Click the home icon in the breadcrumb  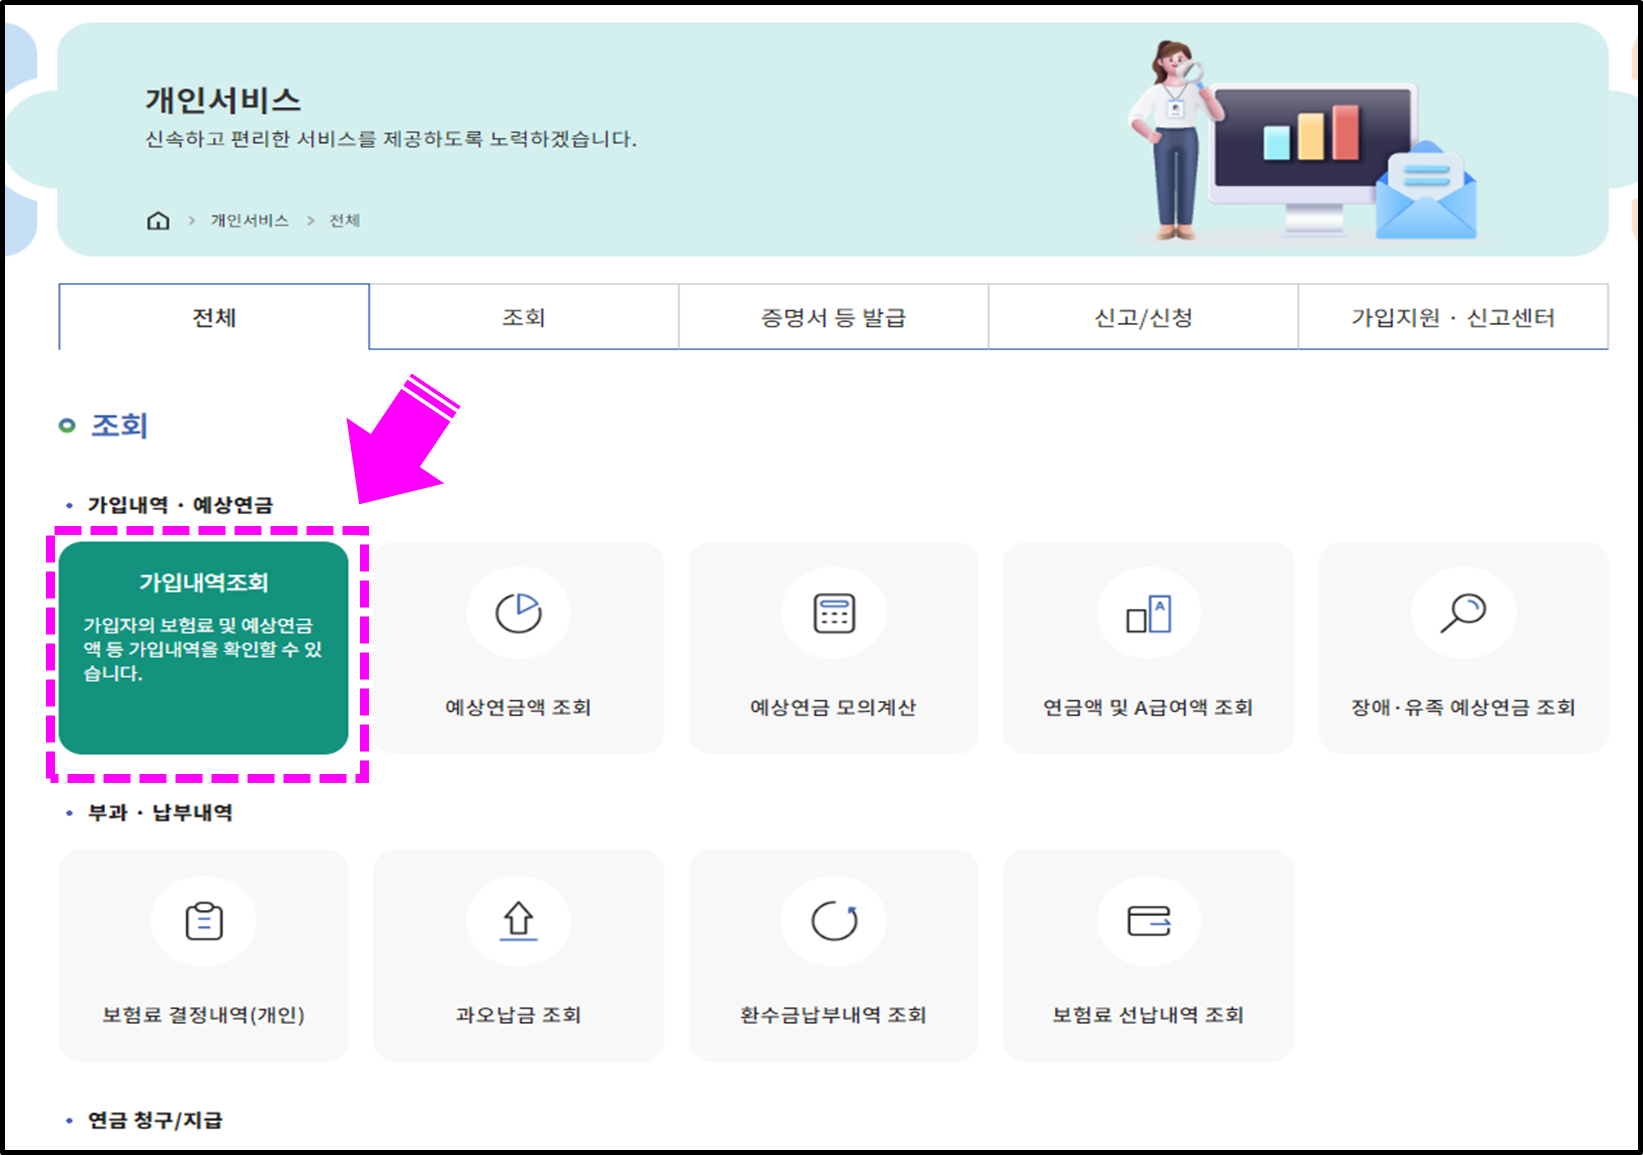coord(158,220)
